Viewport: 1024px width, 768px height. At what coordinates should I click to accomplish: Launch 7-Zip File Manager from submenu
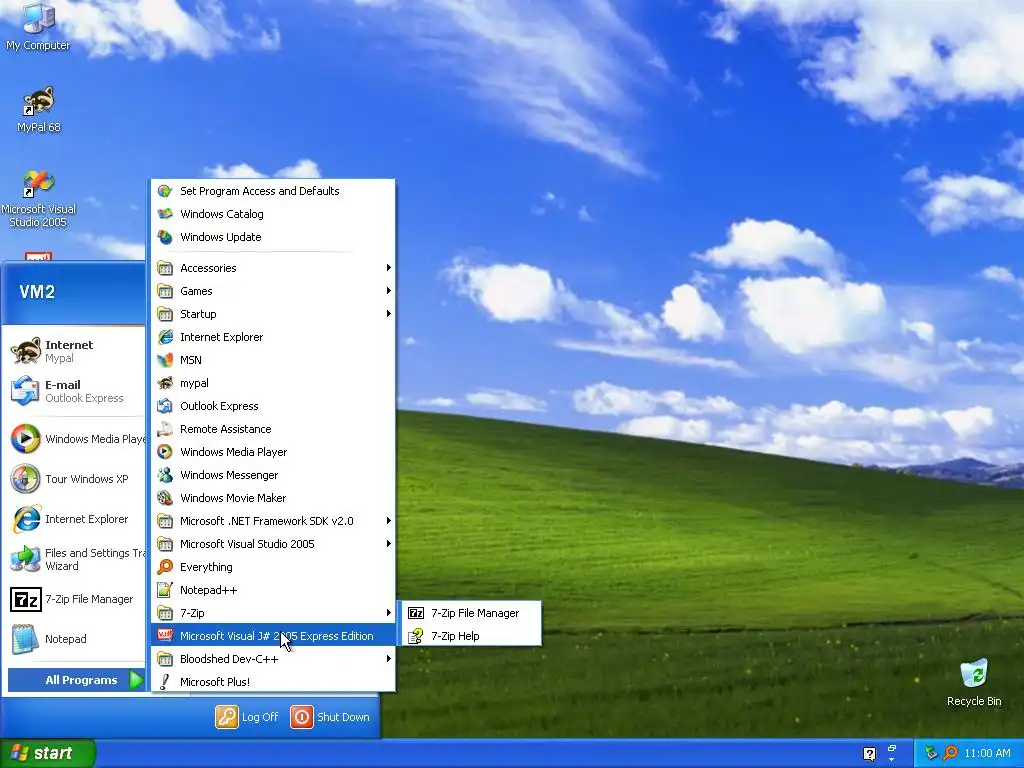coord(472,613)
